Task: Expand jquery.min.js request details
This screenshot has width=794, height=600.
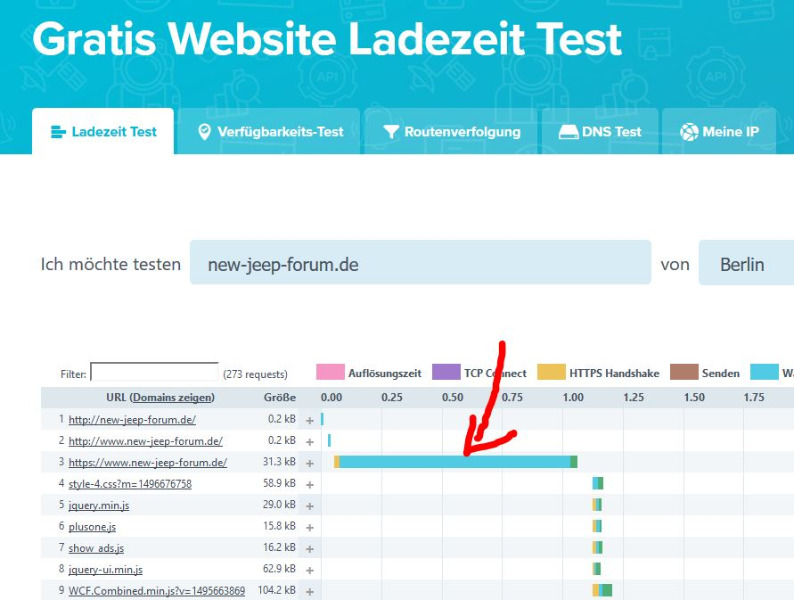Action: 310,506
